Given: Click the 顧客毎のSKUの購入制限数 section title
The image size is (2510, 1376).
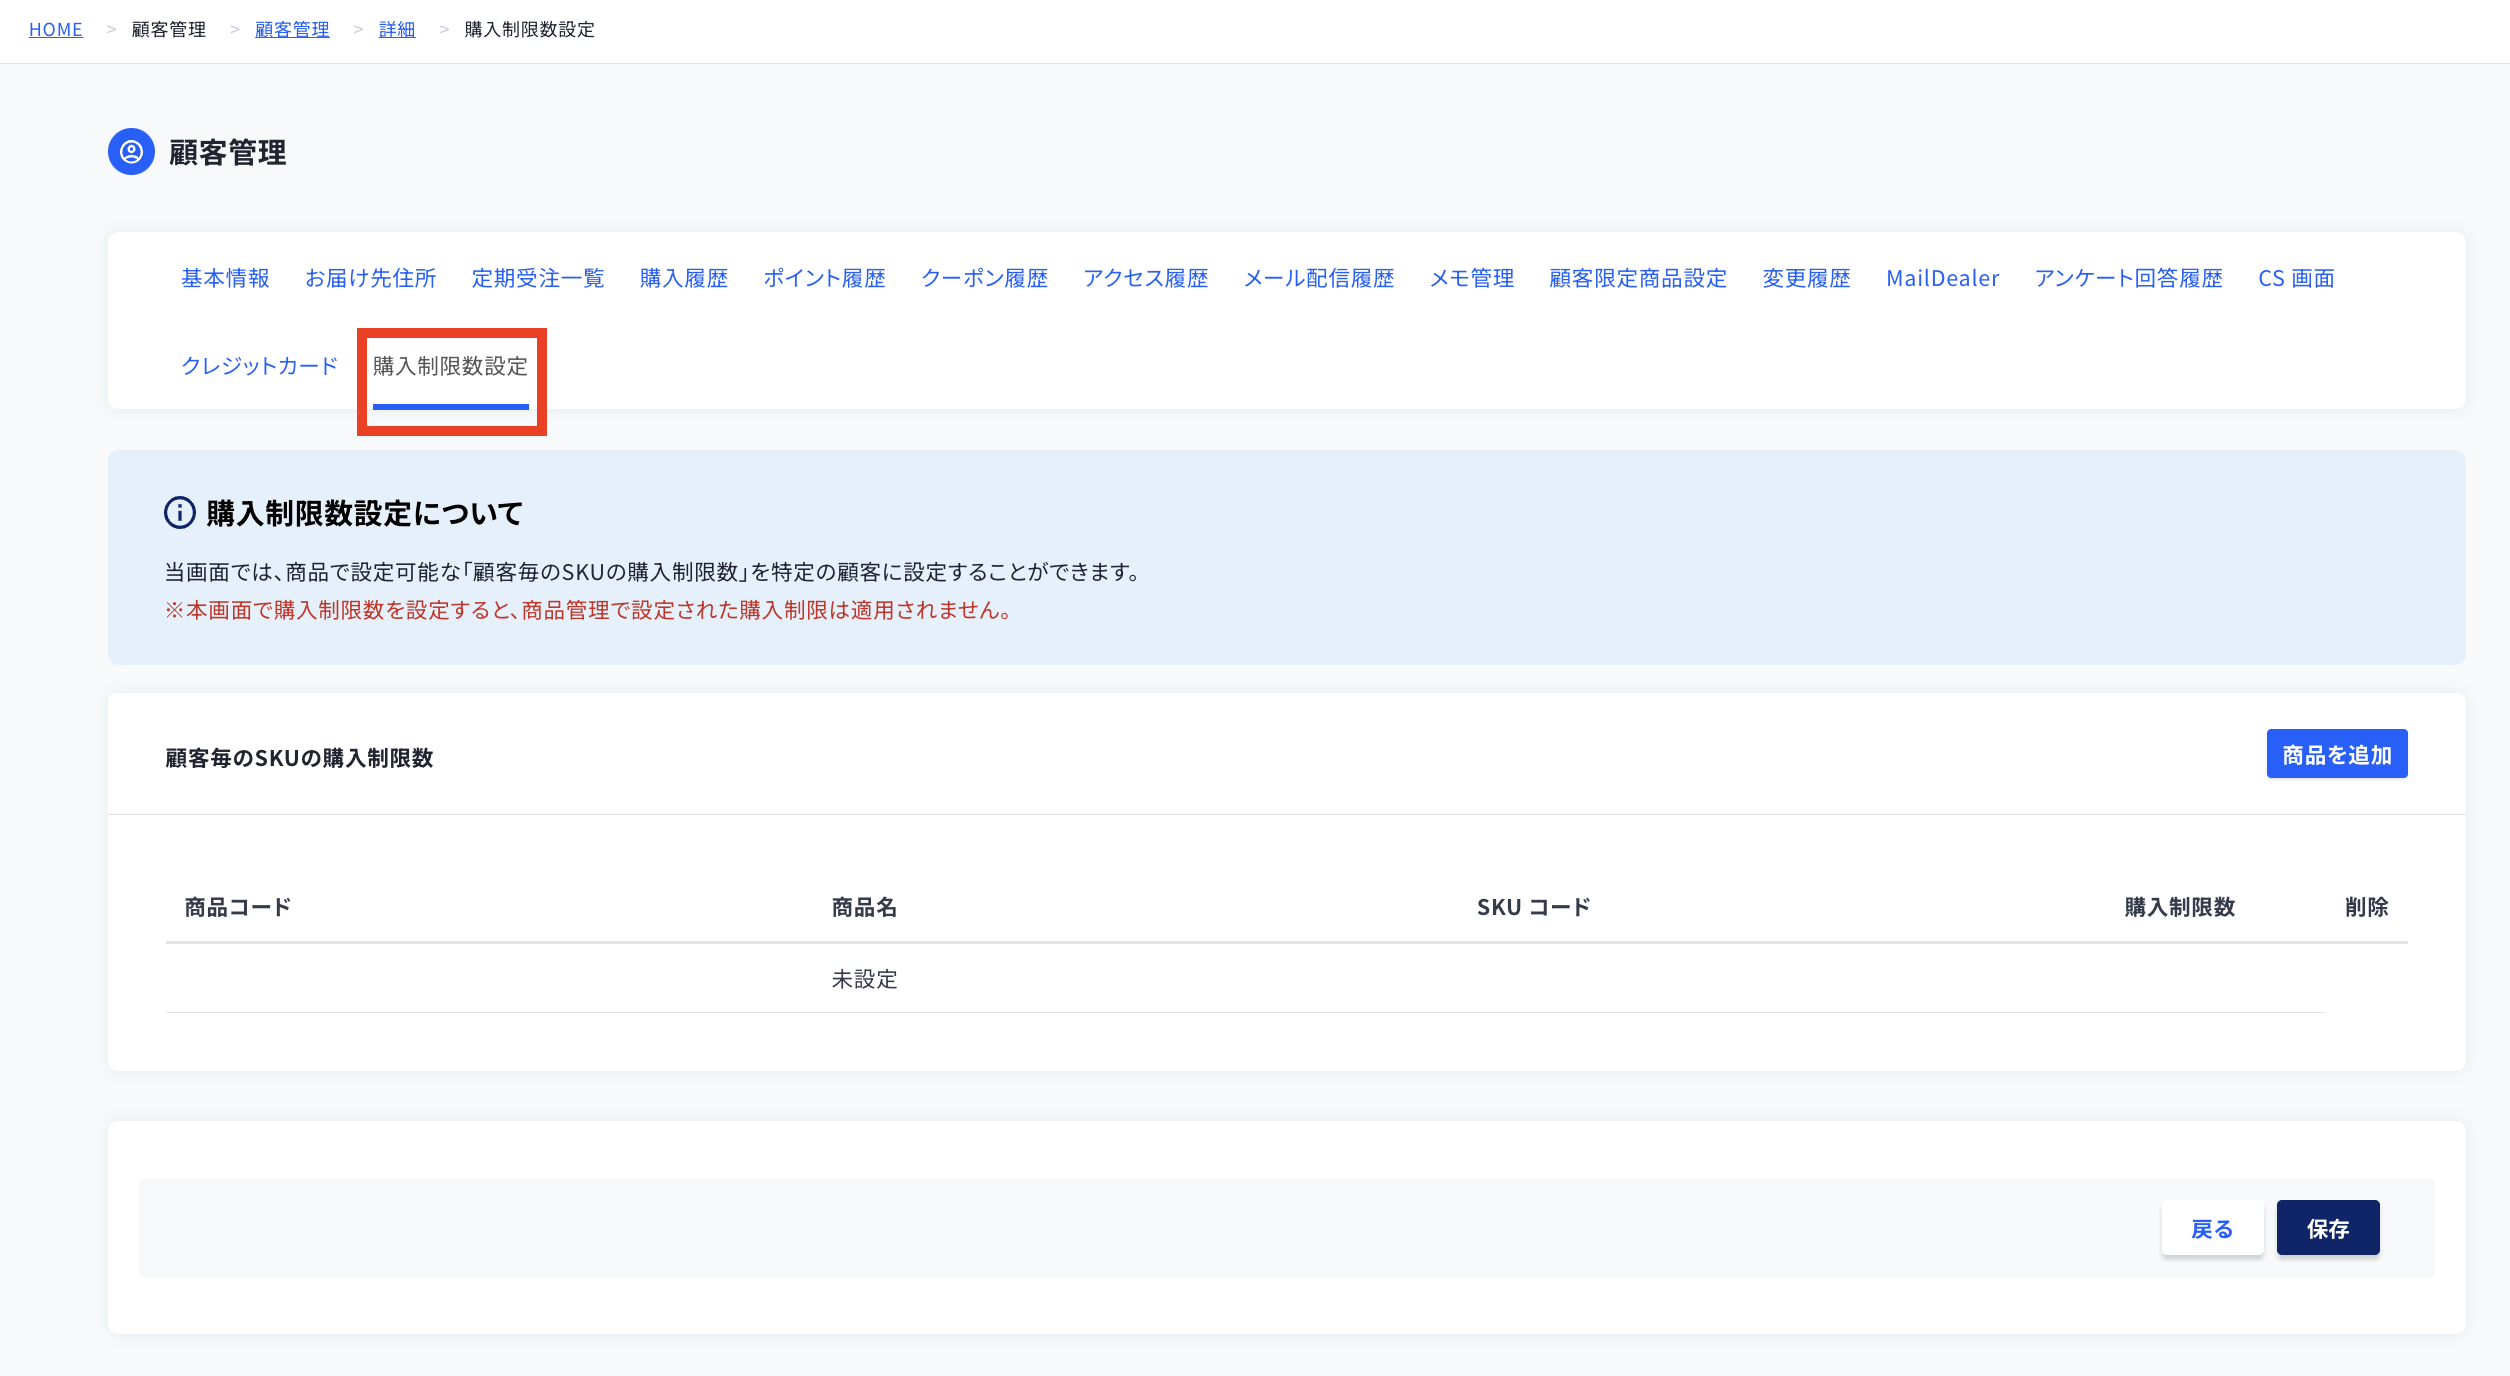Looking at the screenshot, I should pos(299,758).
